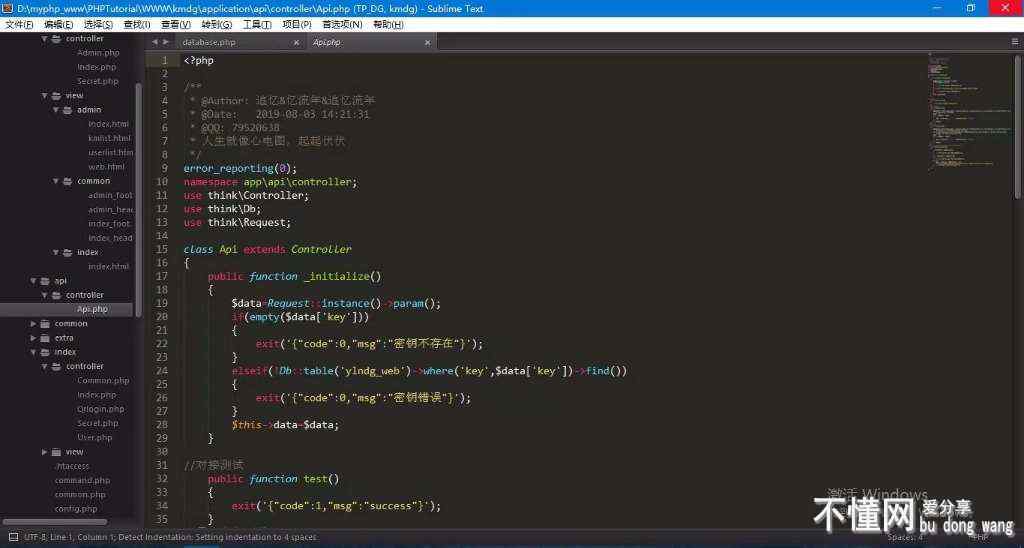Click the sidebar horizontal scrollbar
The height and width of the screenshot is (548, 1024).
[55, 522]
